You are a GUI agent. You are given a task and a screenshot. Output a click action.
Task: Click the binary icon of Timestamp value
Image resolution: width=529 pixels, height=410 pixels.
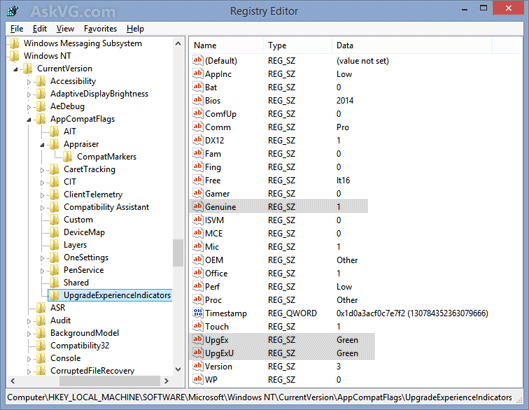click(198, 313)
